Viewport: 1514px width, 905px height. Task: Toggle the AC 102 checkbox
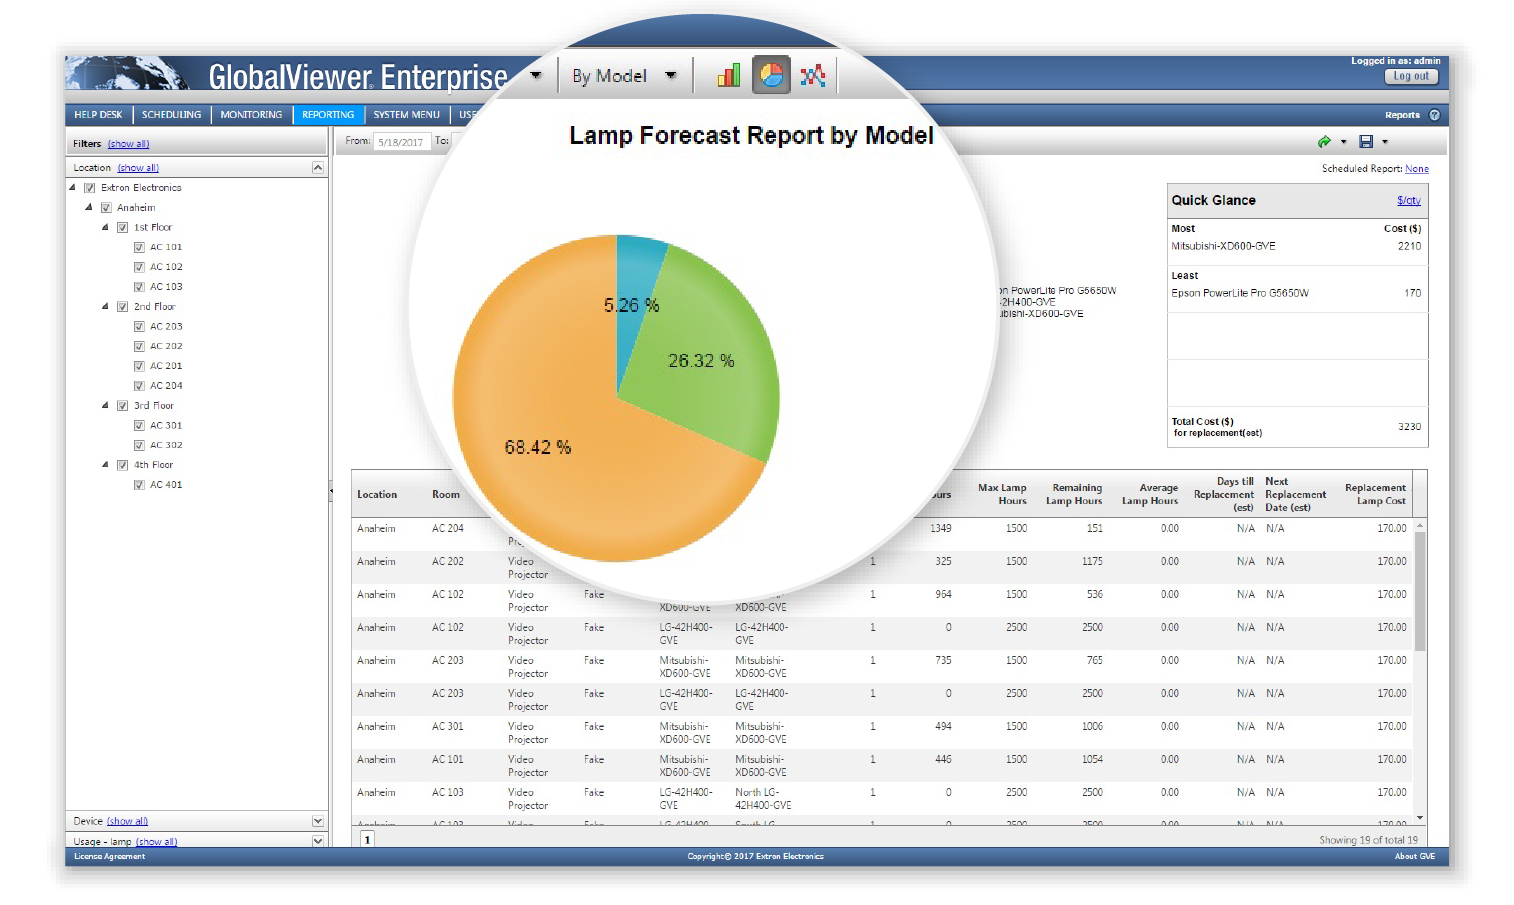click(x=139, y=267)
